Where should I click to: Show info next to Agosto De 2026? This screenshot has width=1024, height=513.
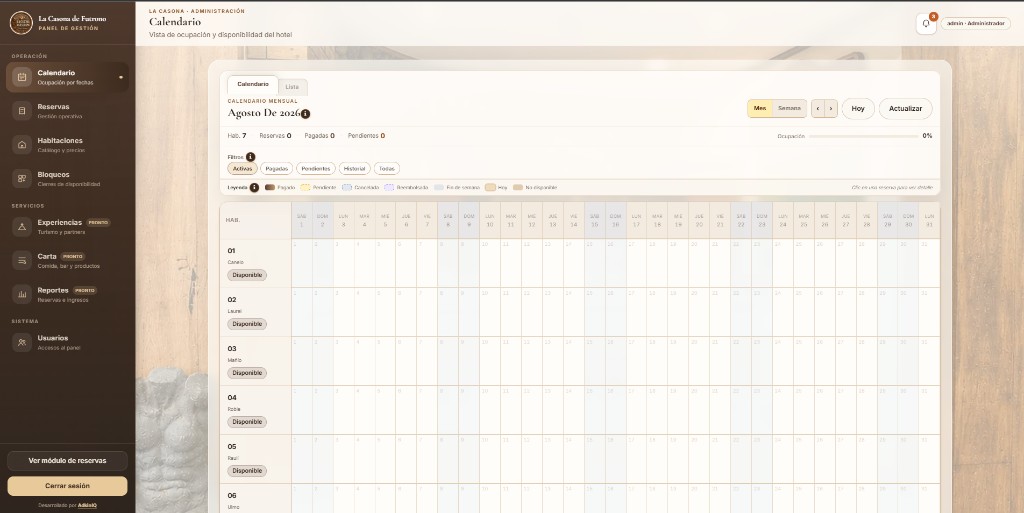point(306,114)
